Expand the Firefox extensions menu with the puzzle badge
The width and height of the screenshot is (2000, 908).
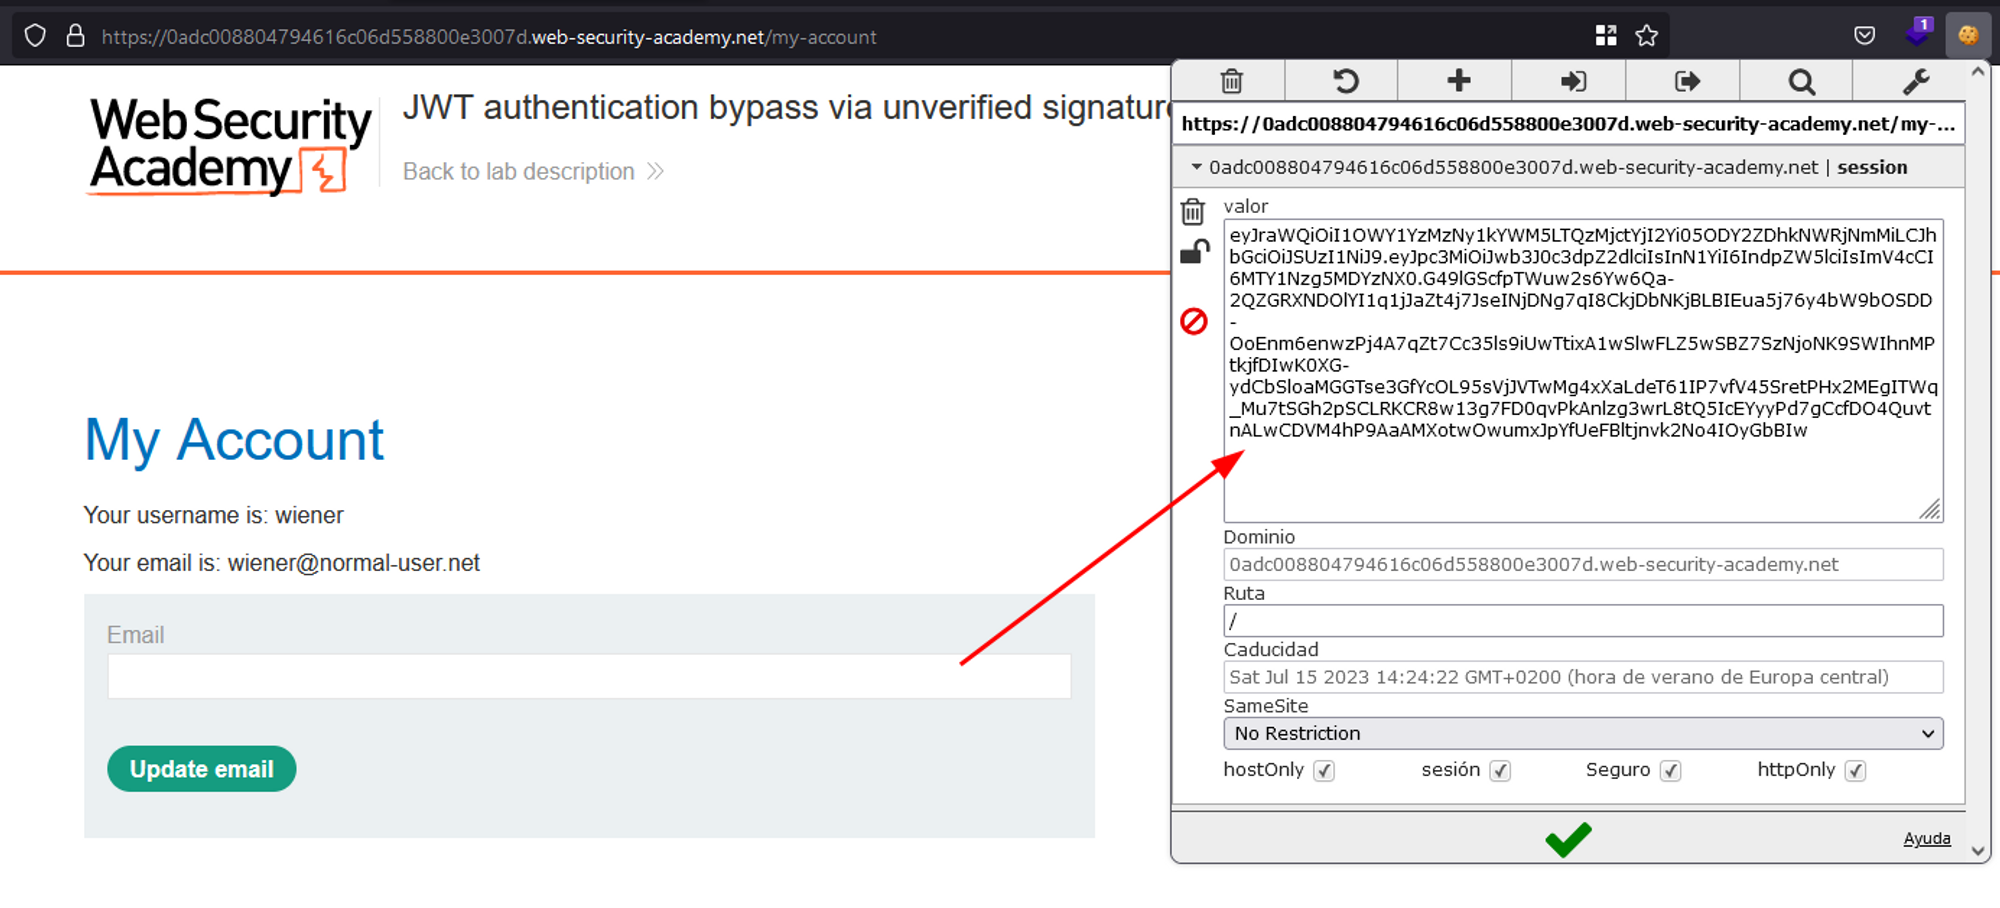click(x=1918, y=34)
